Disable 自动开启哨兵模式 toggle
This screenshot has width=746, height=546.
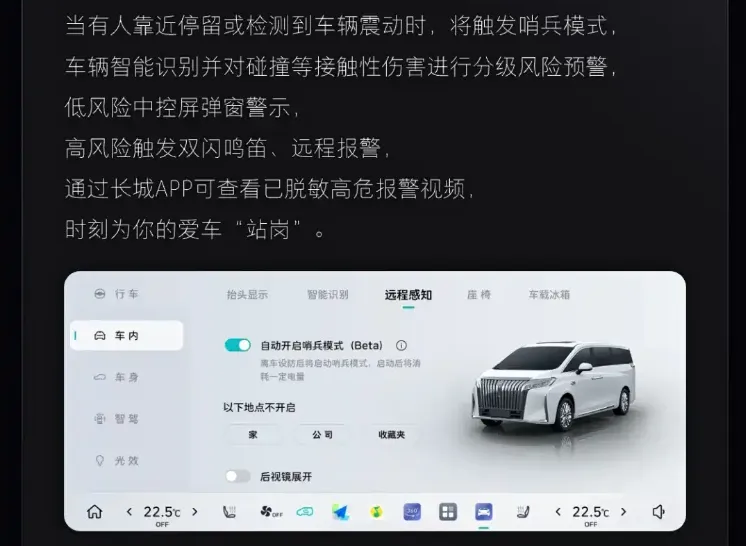237,345
